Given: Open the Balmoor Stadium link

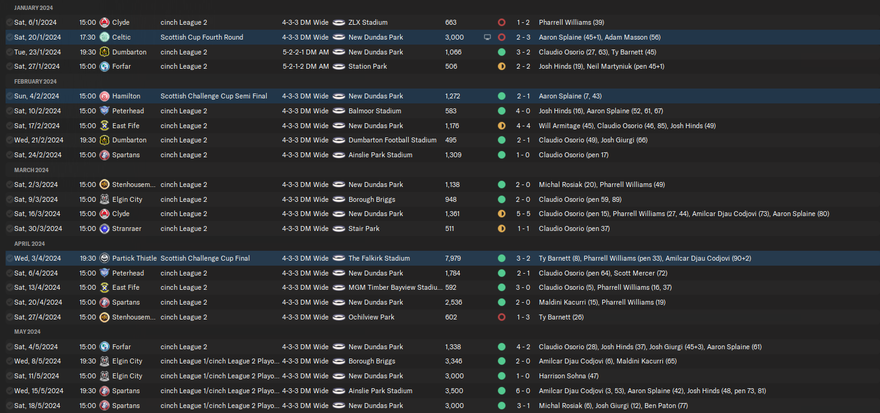Looking at the screenshot, I should click(374, 111).
